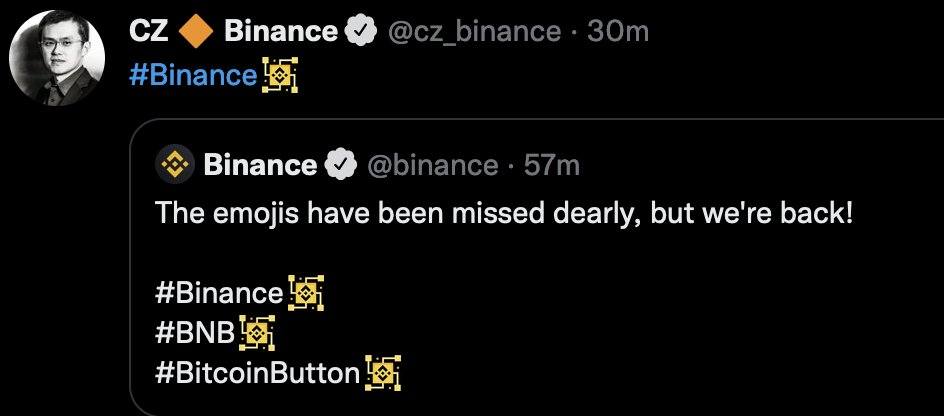Click the emoji next to quoted #Binance hashtag

pyautogui.click(x=306, y=292)
